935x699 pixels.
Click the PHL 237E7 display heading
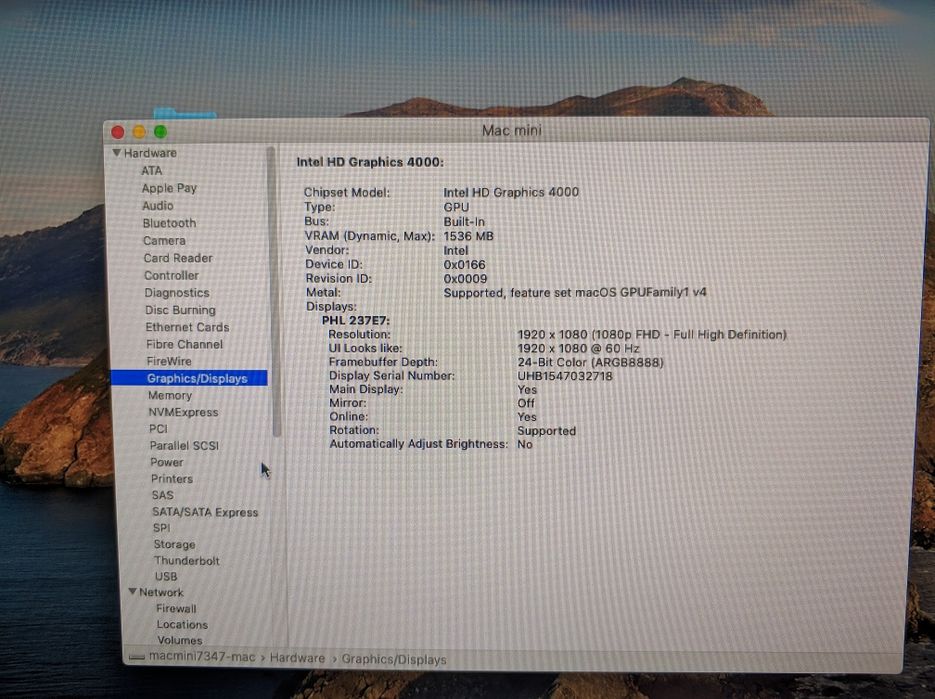[x=356, y=321]
